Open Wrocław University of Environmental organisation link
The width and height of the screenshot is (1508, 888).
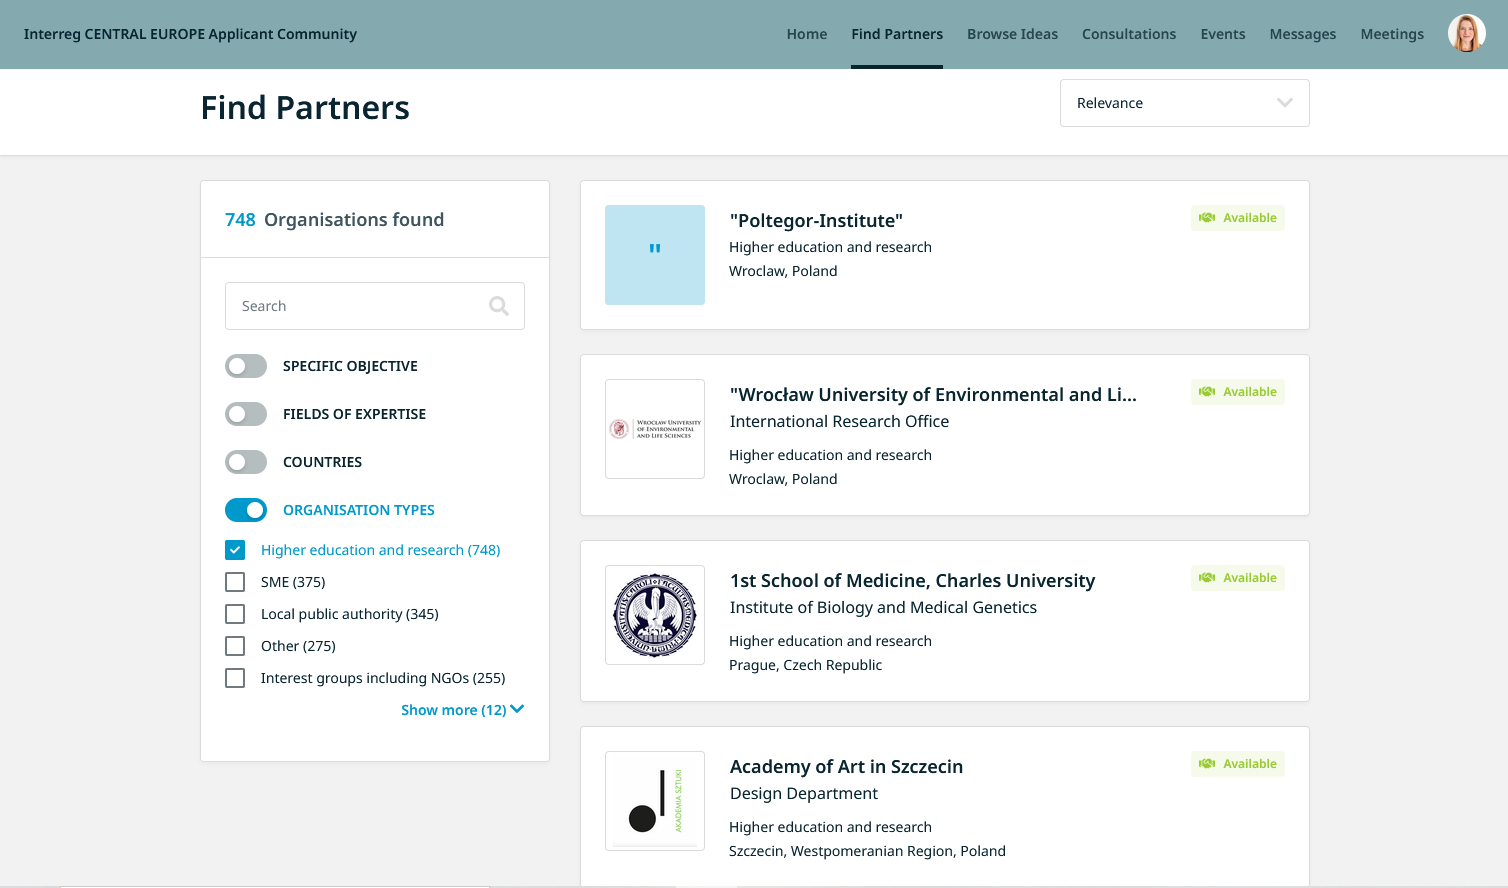[x=933, y=395]
